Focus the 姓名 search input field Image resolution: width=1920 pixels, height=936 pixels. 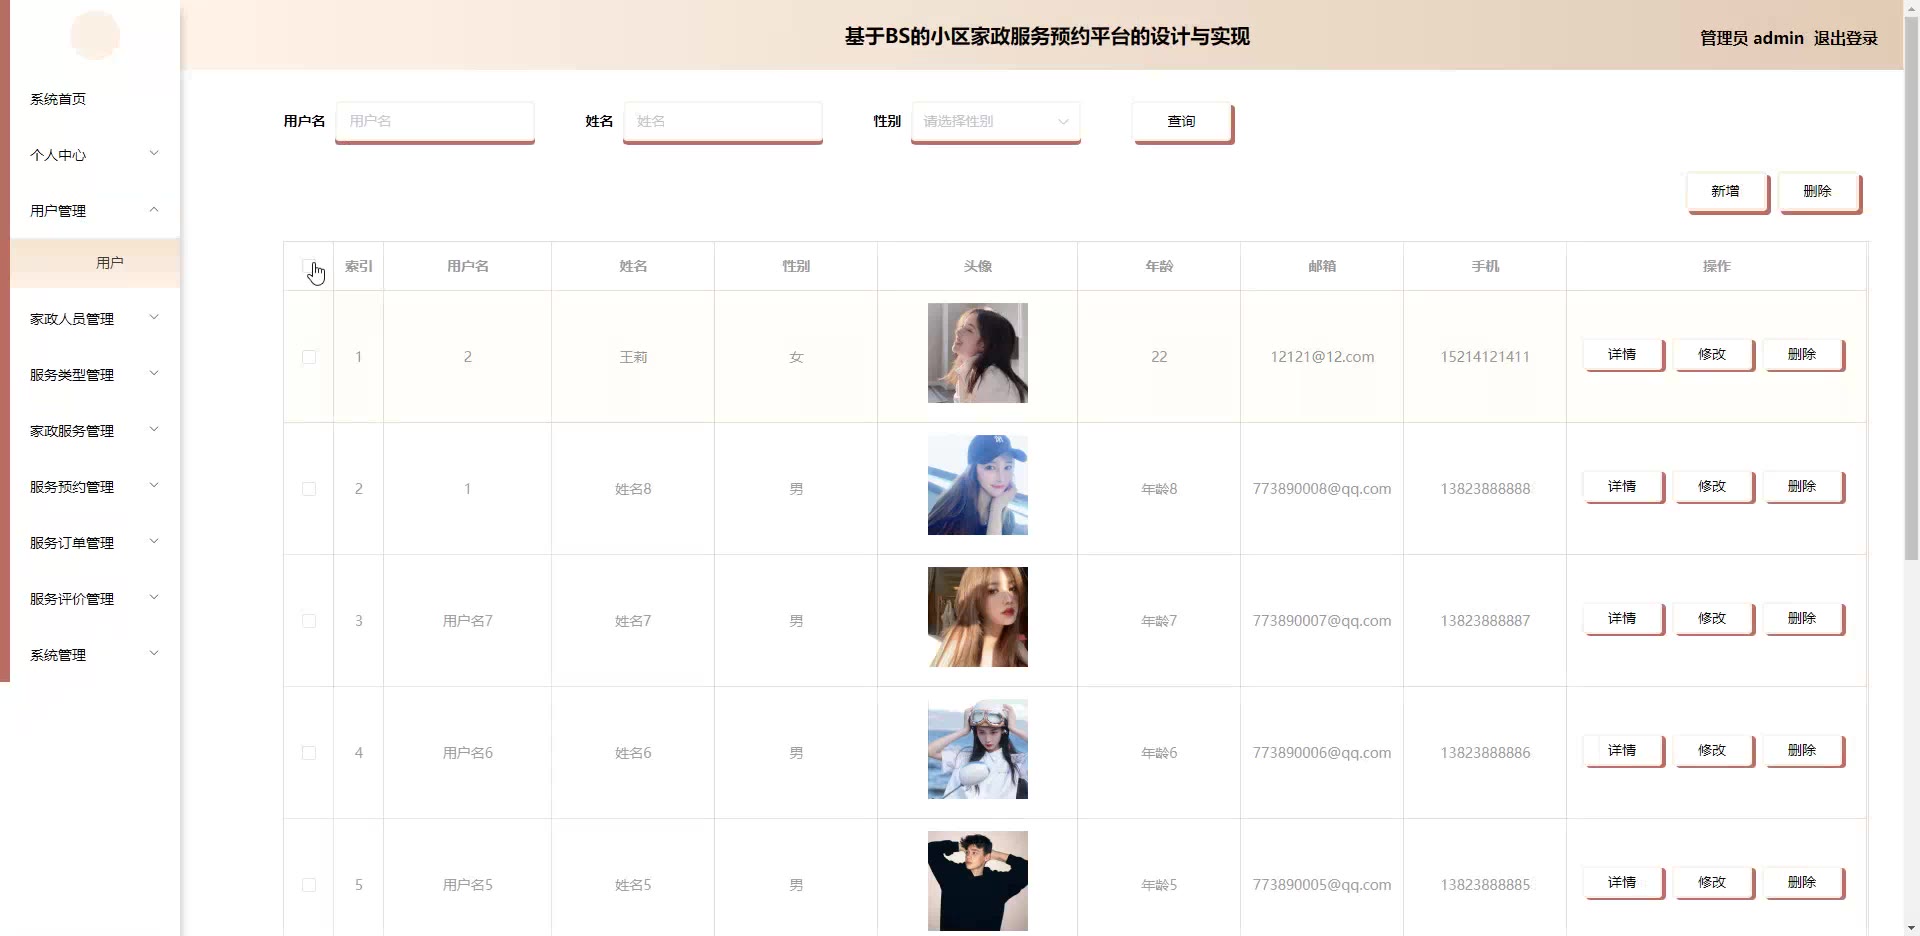(x=723, y=121)
